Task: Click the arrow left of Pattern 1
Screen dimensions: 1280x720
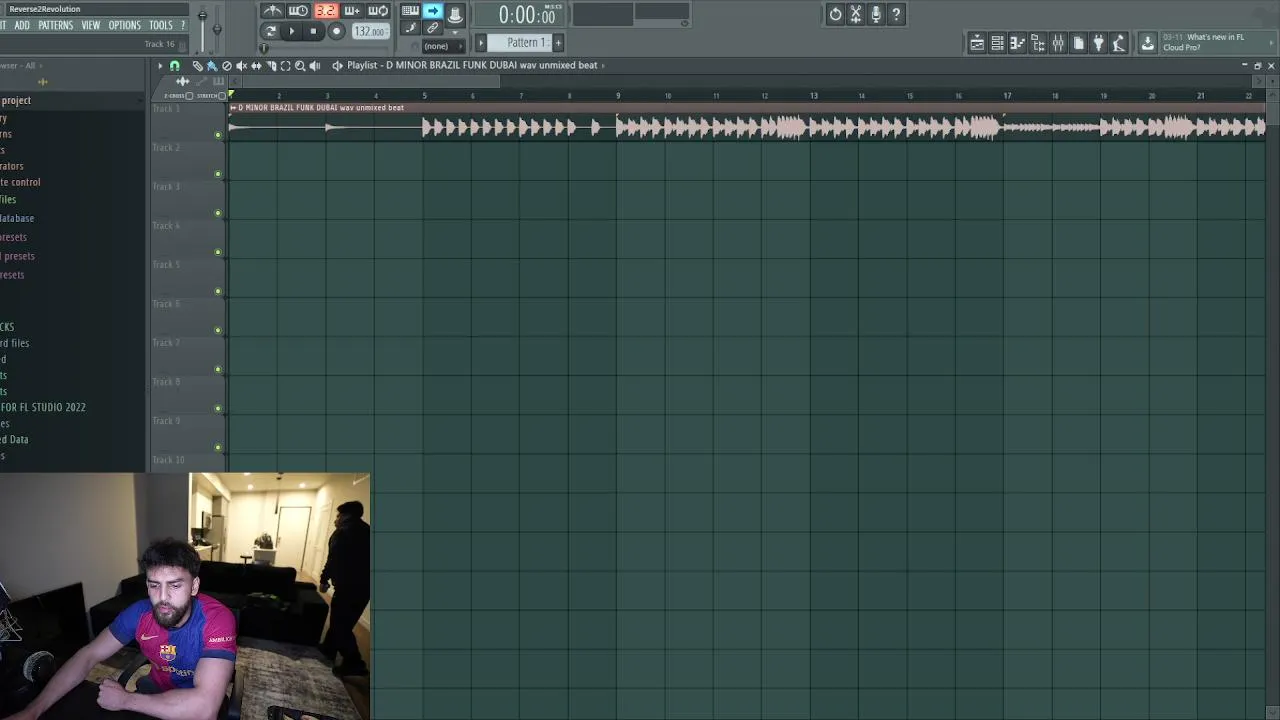Action: (481, 42)
